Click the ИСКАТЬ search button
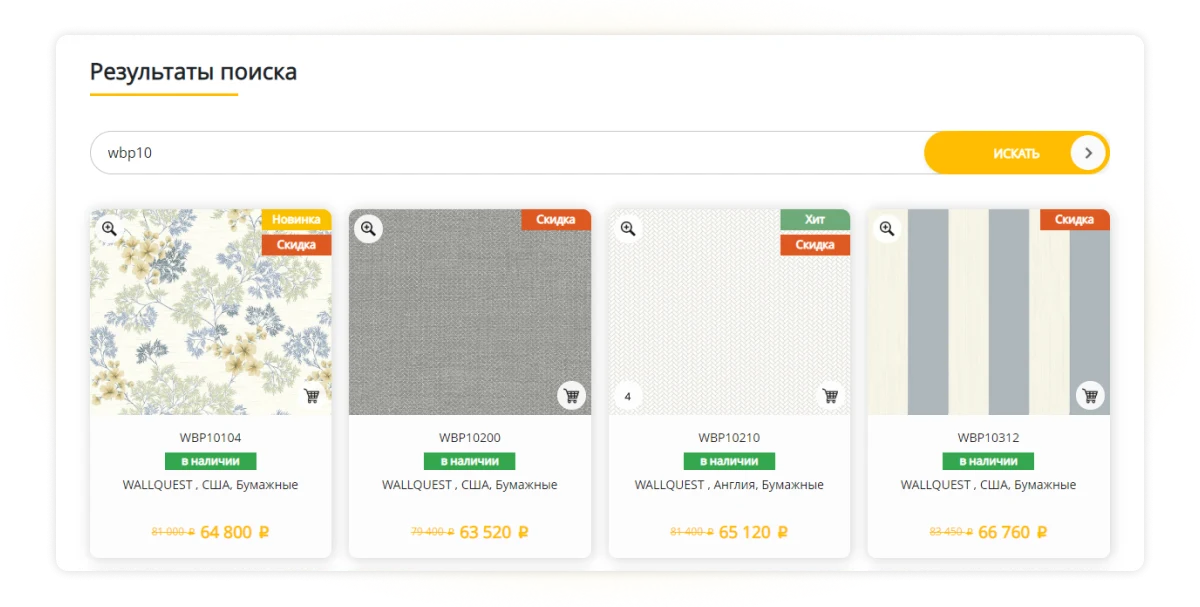This screenshot has height=607, width=1200. pyautogui.click(x=1016, y=153)
